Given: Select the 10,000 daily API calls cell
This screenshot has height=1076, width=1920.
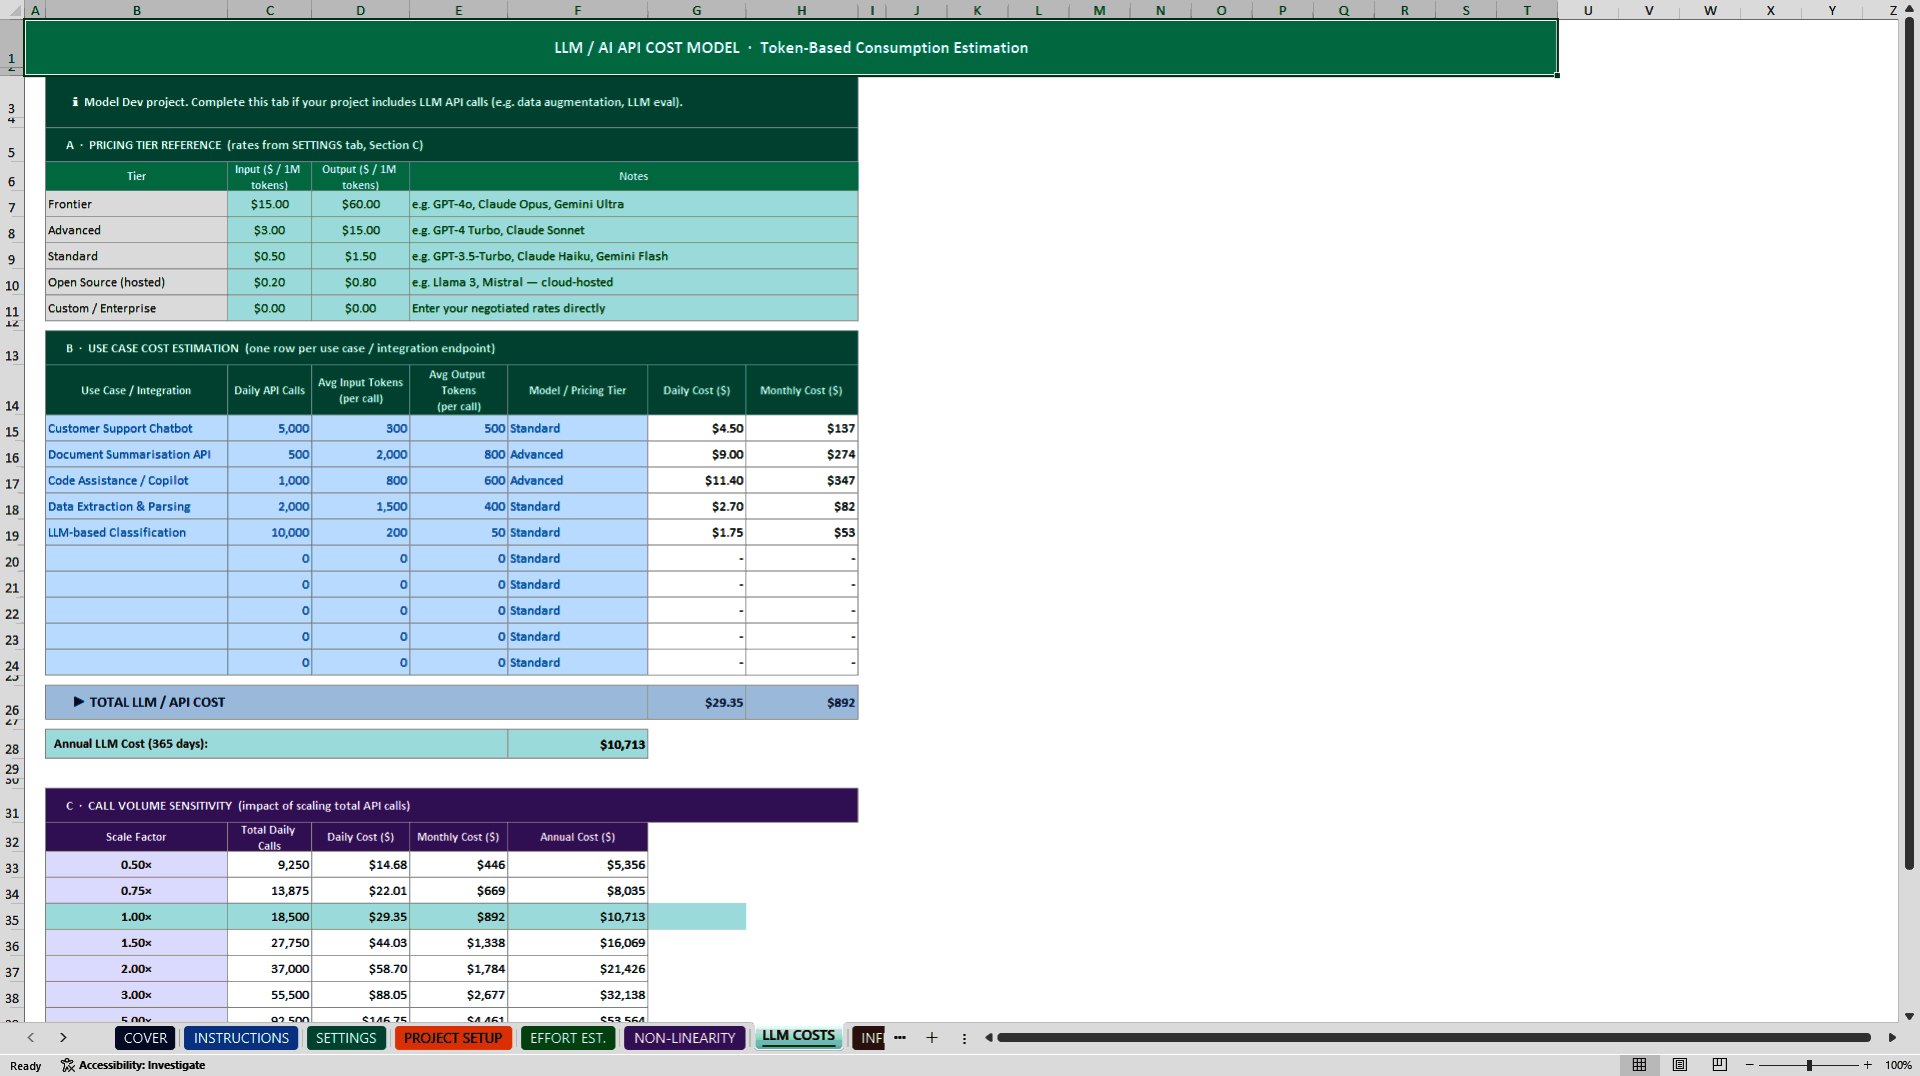Looking at the screenshot, I should pyautogui.click(x=269, y=532).
